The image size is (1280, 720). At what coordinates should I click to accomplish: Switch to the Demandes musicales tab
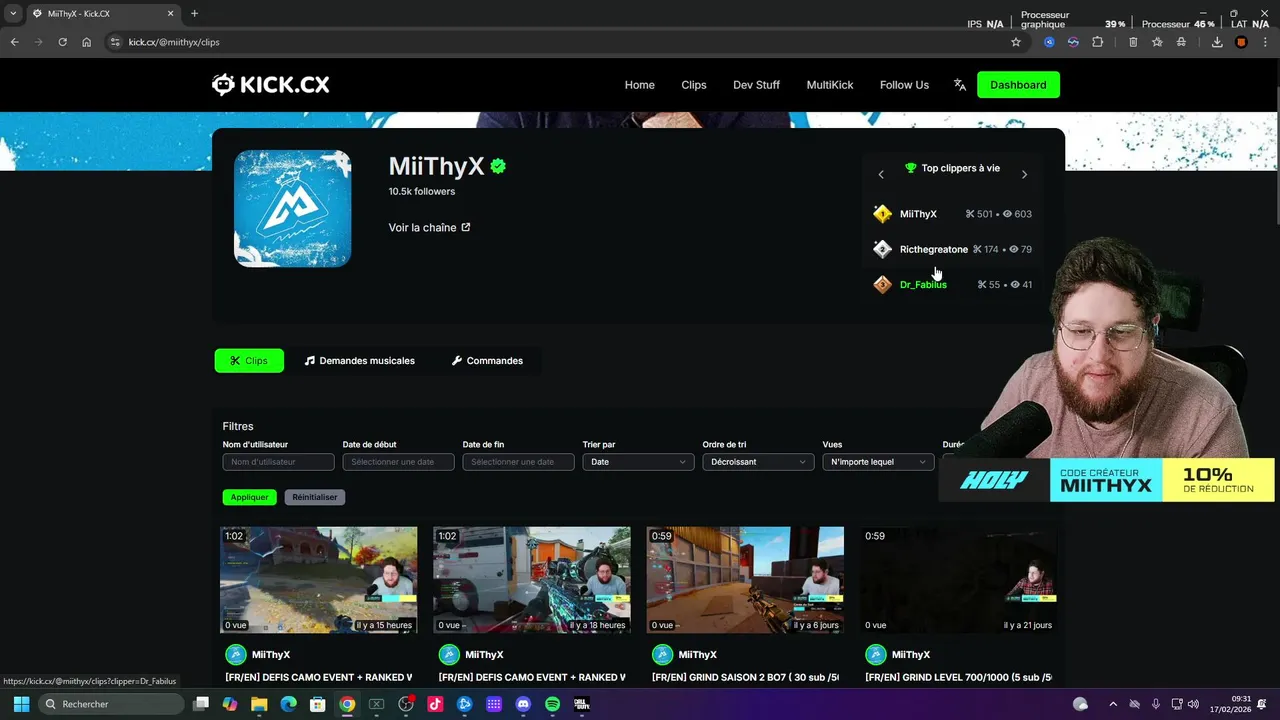click(359, 360)
